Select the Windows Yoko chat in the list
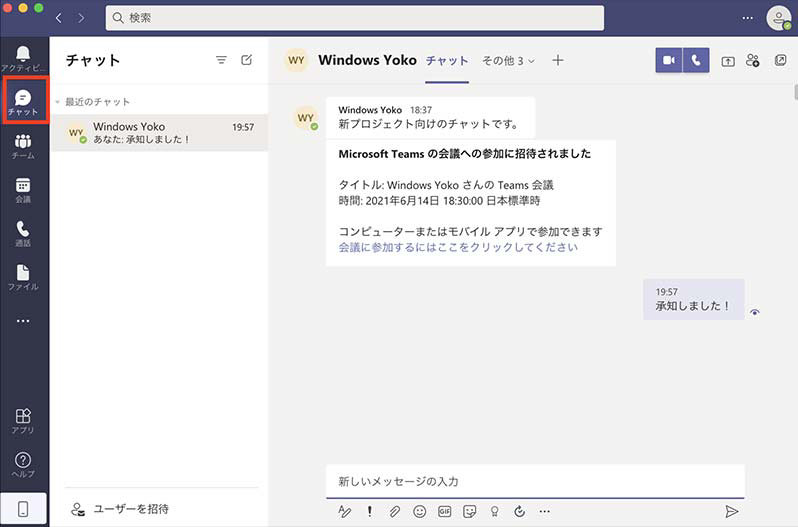 point(160,132)
